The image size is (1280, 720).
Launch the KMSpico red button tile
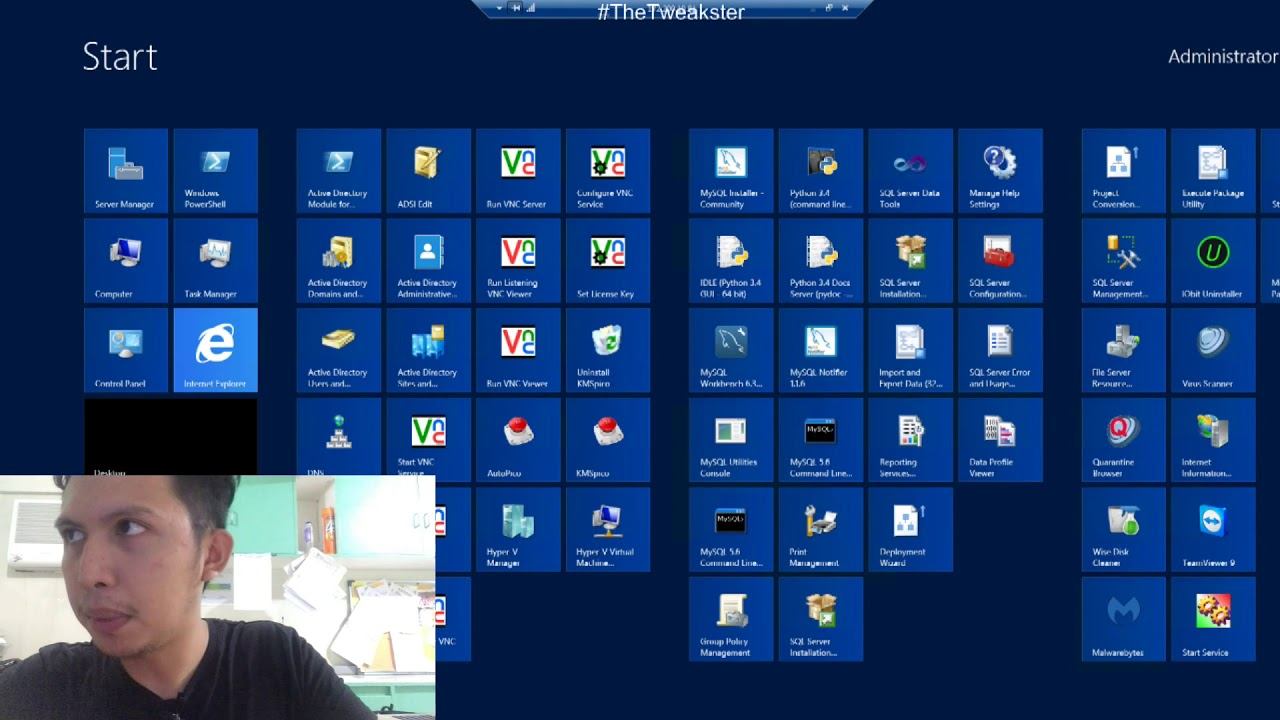[608, 440]
